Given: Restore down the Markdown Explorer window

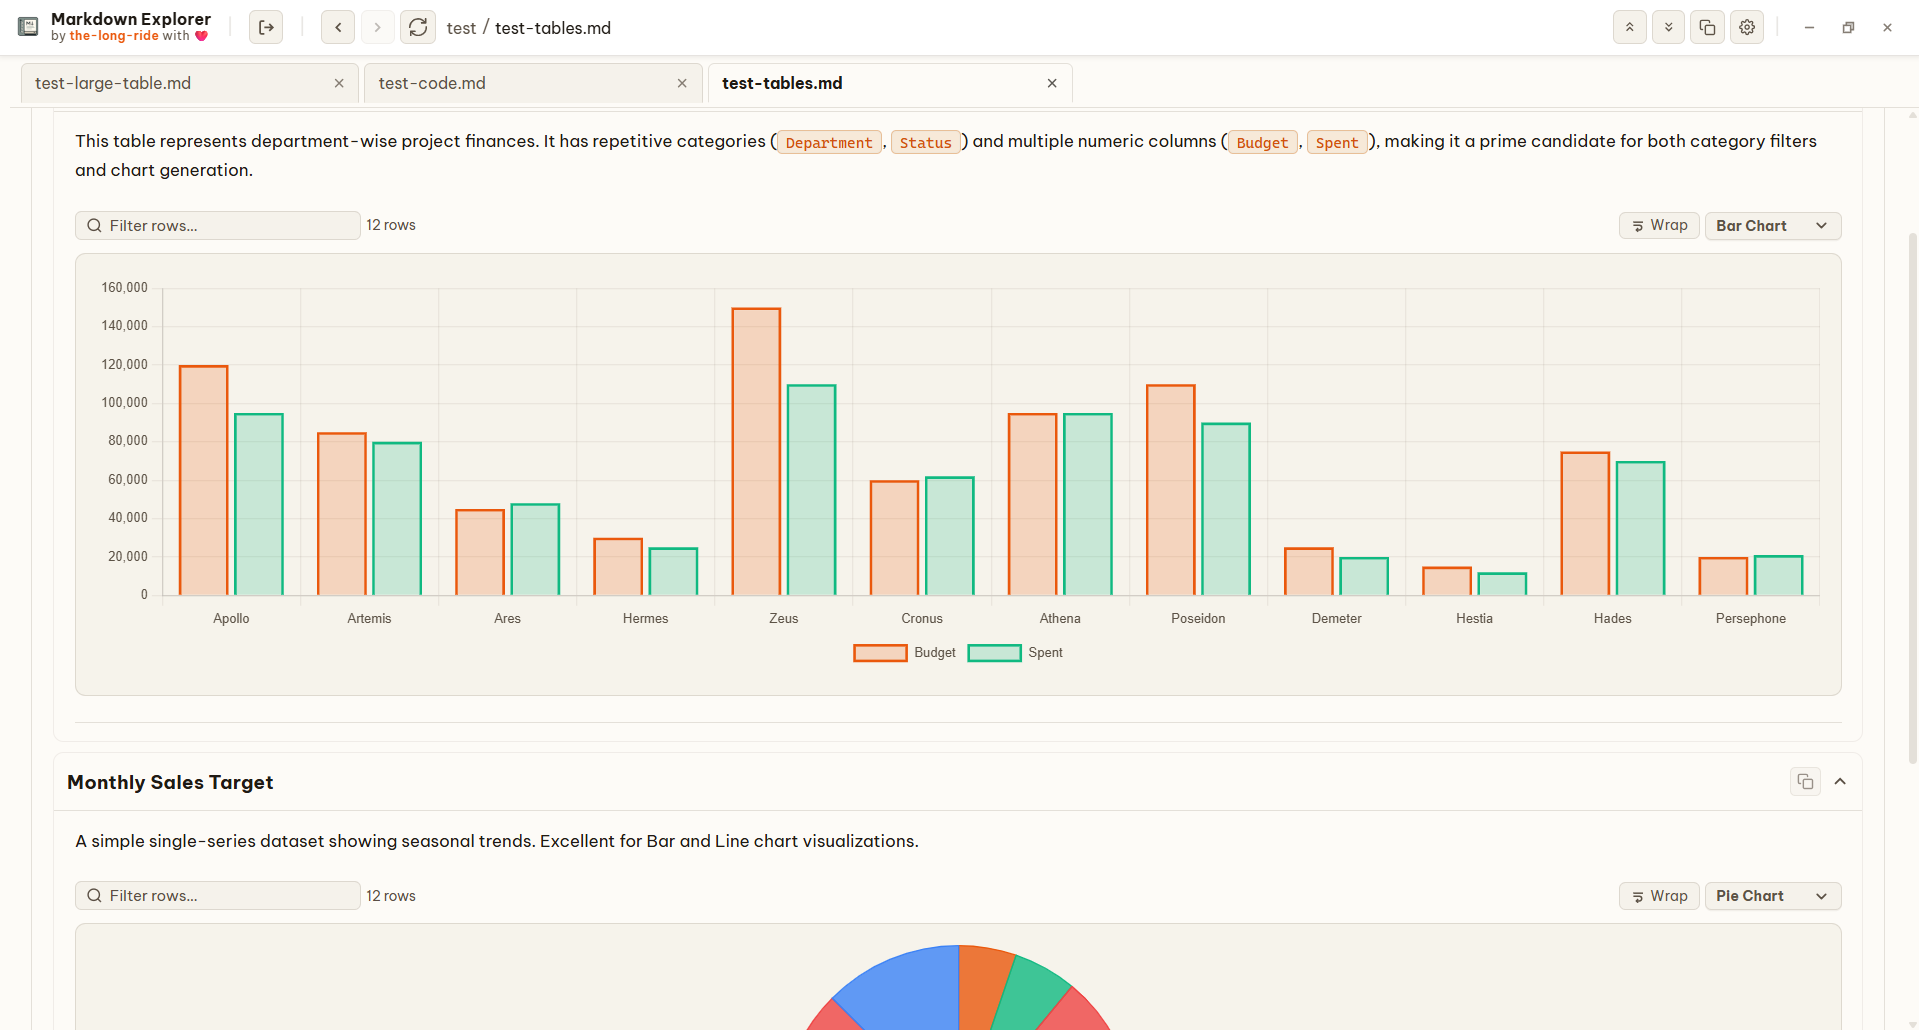Looking at the screenshot, I should [x=1848, y=27].
